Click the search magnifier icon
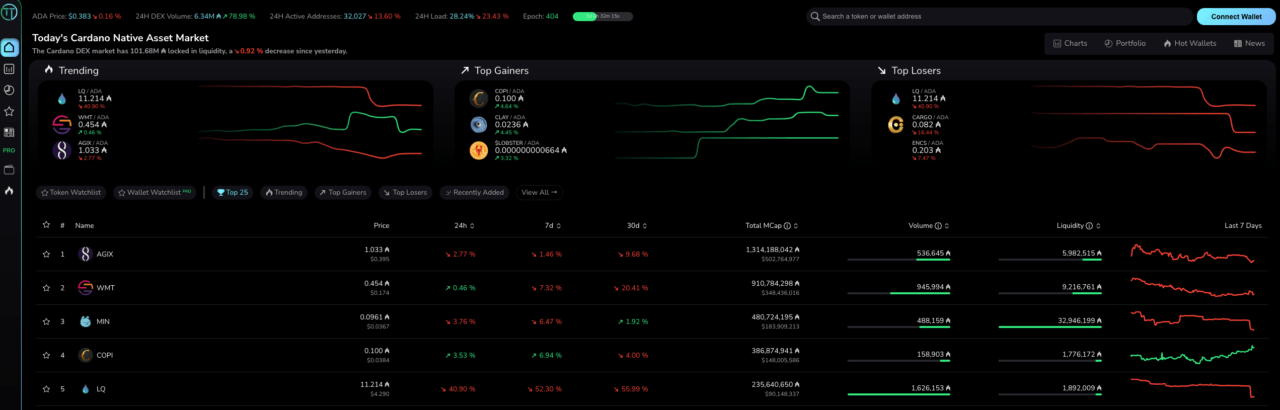 click(815, 16)
